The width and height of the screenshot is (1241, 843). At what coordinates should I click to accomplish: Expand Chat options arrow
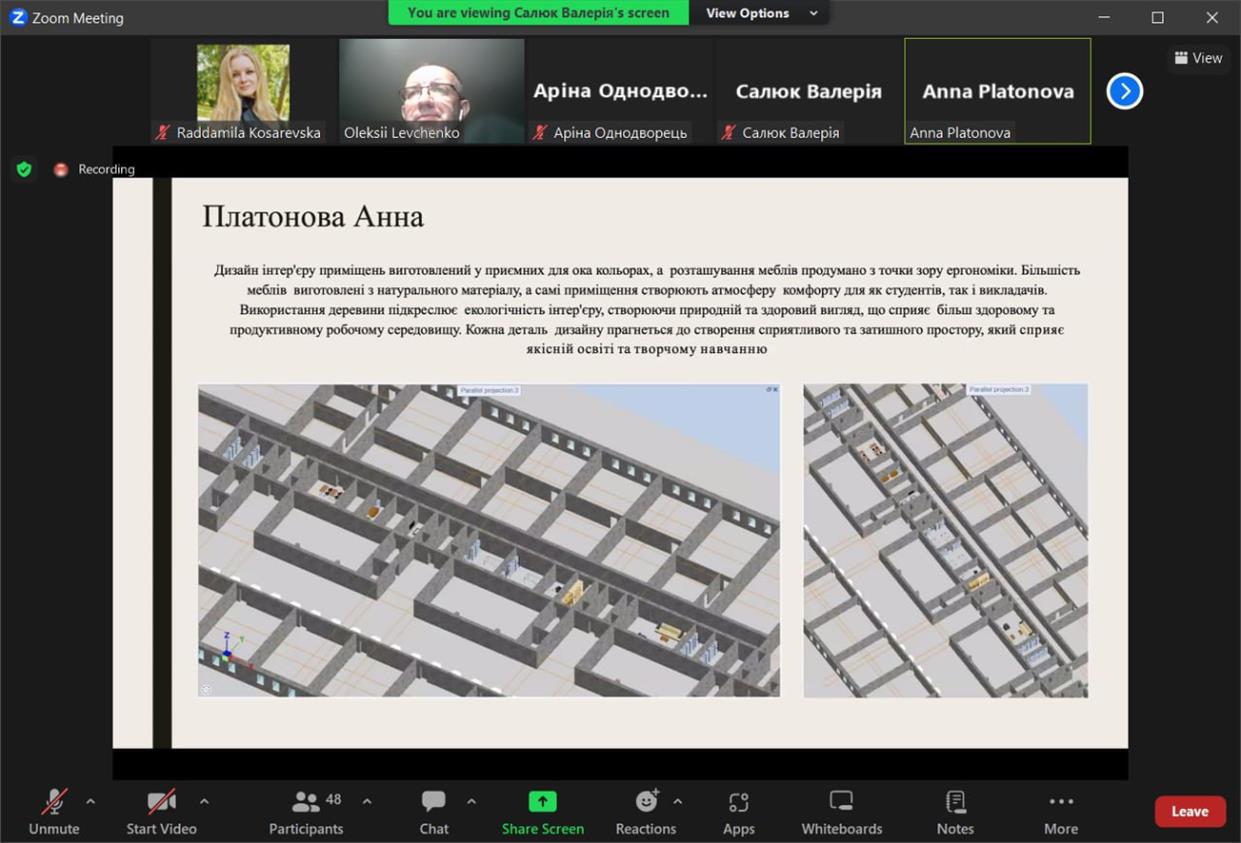[471, 801]
